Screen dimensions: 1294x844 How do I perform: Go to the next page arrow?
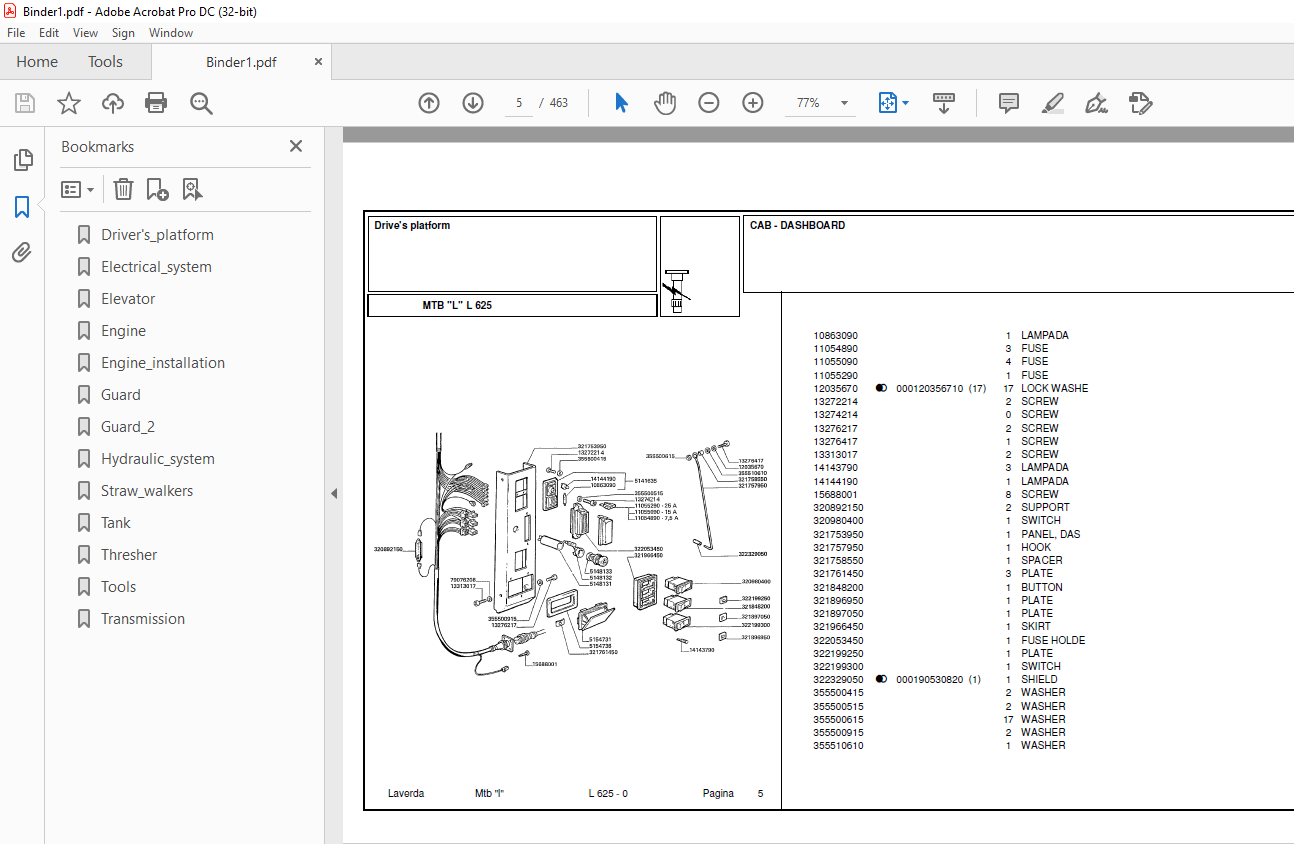tap(473, 103)
